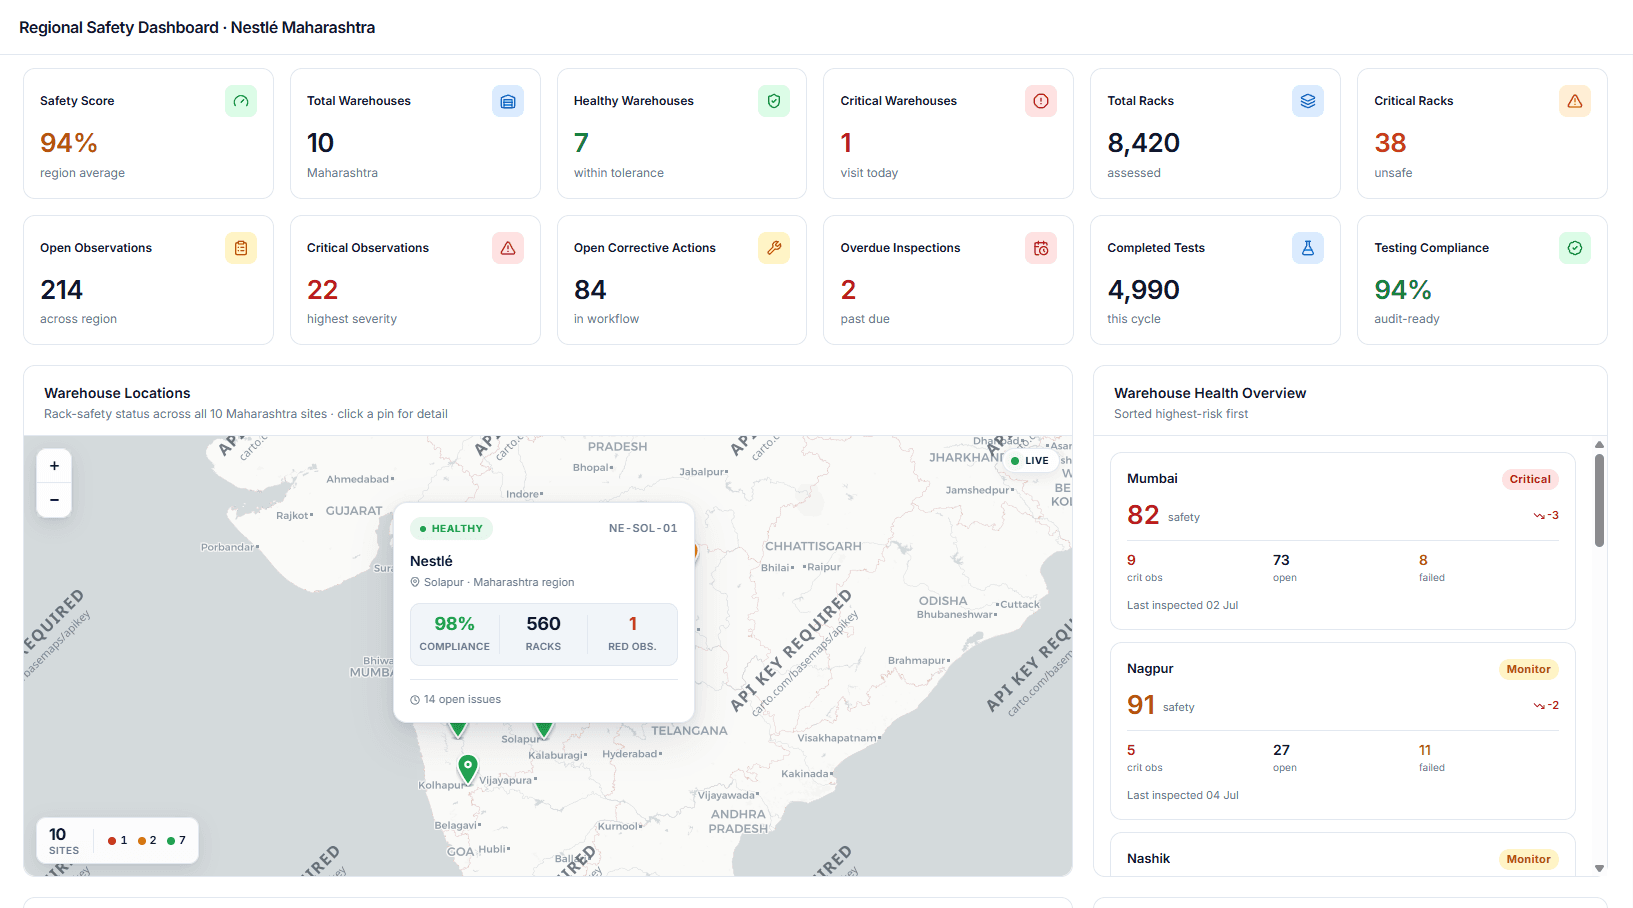Click Mumbai's 9 crit obs value
1633x908 pixels.
1131,560
